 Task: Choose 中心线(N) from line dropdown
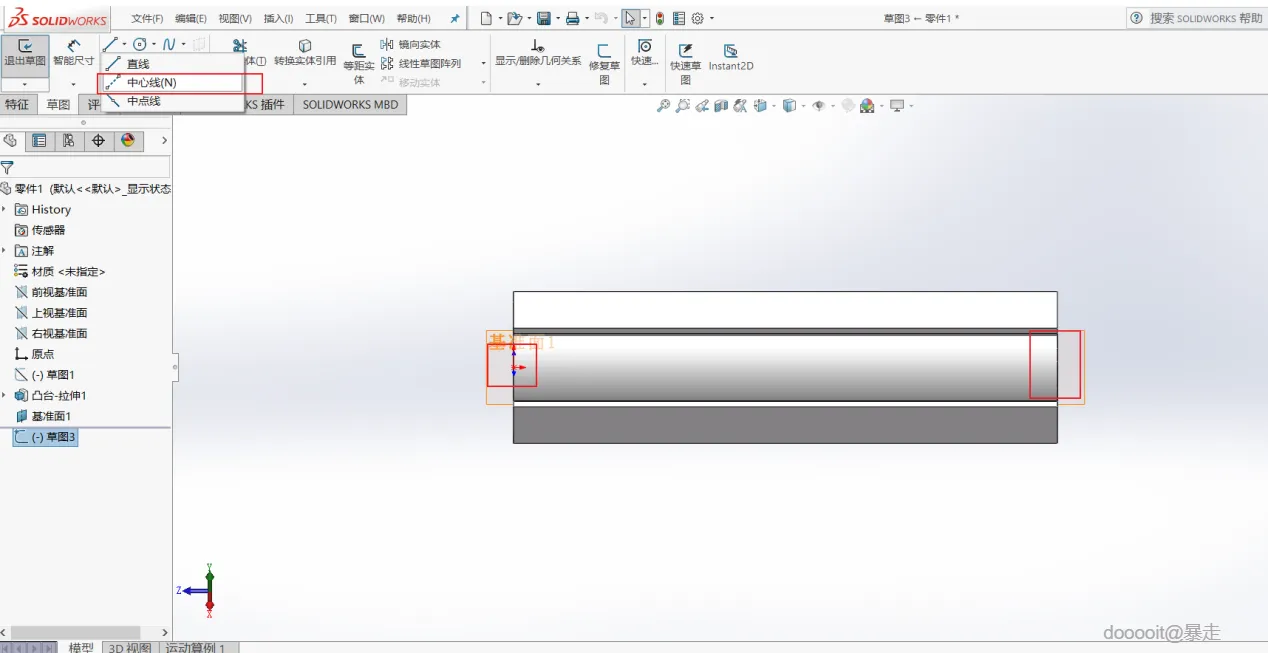172,83
